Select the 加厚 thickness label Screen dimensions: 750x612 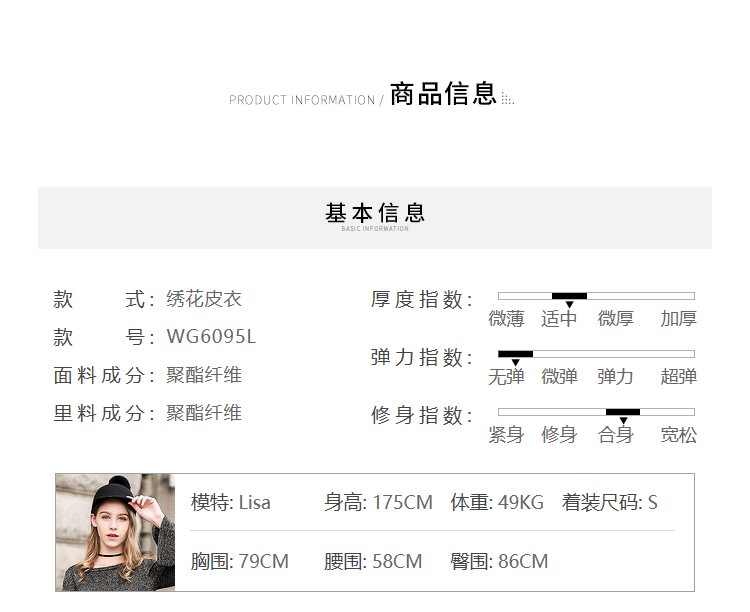(x=678, y=319)
